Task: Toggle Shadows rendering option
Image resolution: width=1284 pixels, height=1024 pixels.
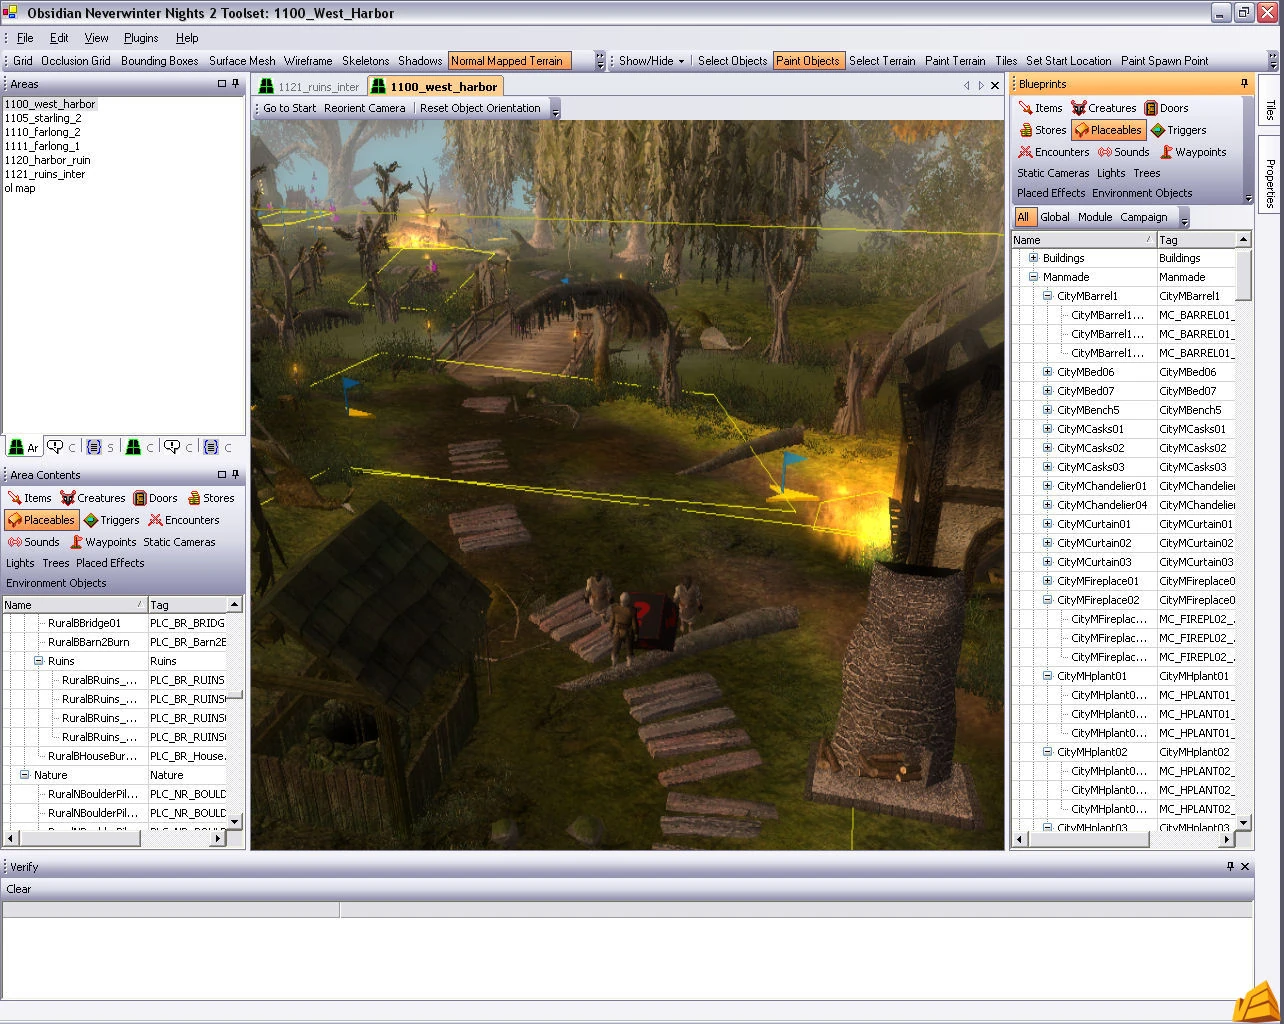Action: coord(420,61)
